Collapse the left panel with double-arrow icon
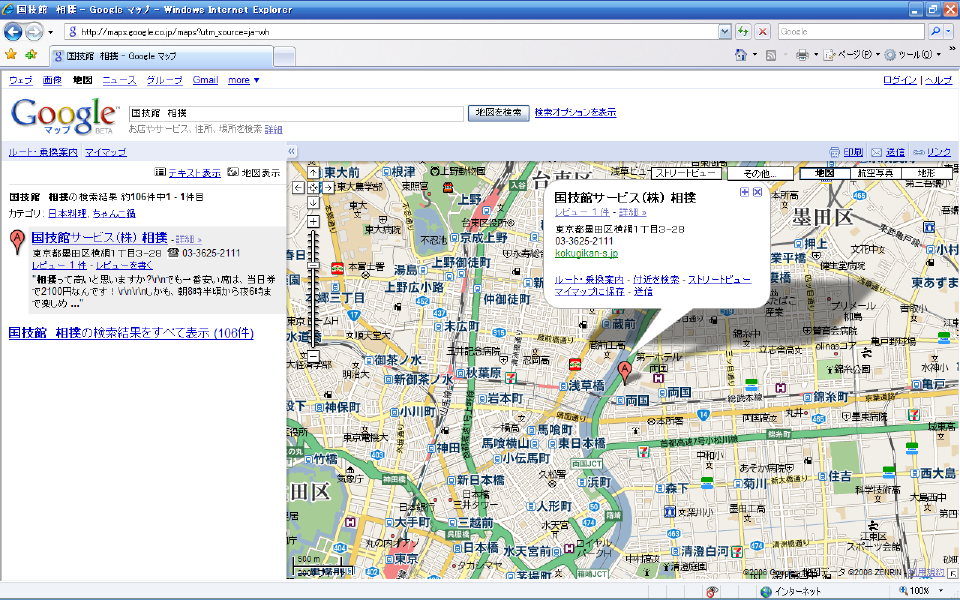960x600 pixels. [x=291, y=151]
